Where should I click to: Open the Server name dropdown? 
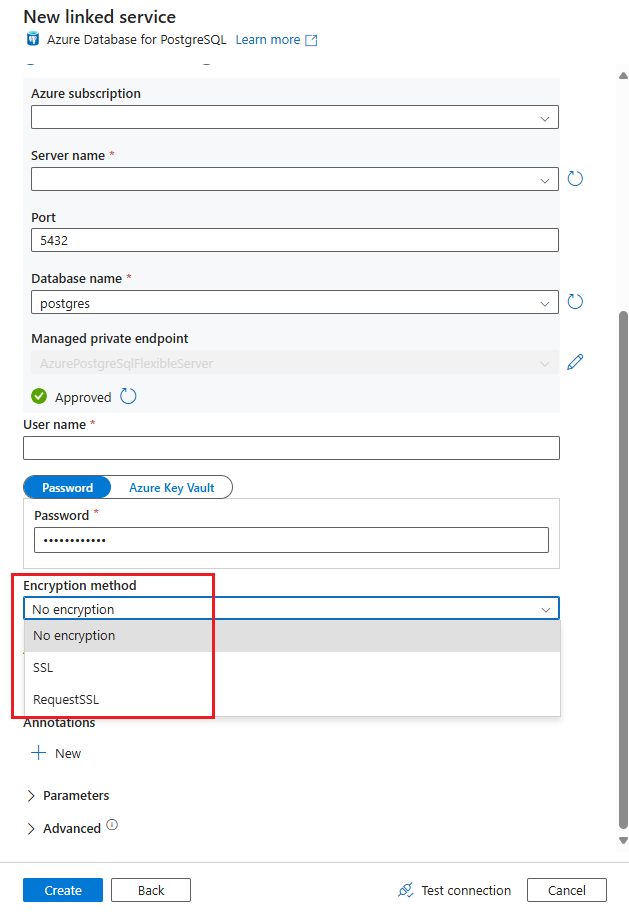(295, 179)
